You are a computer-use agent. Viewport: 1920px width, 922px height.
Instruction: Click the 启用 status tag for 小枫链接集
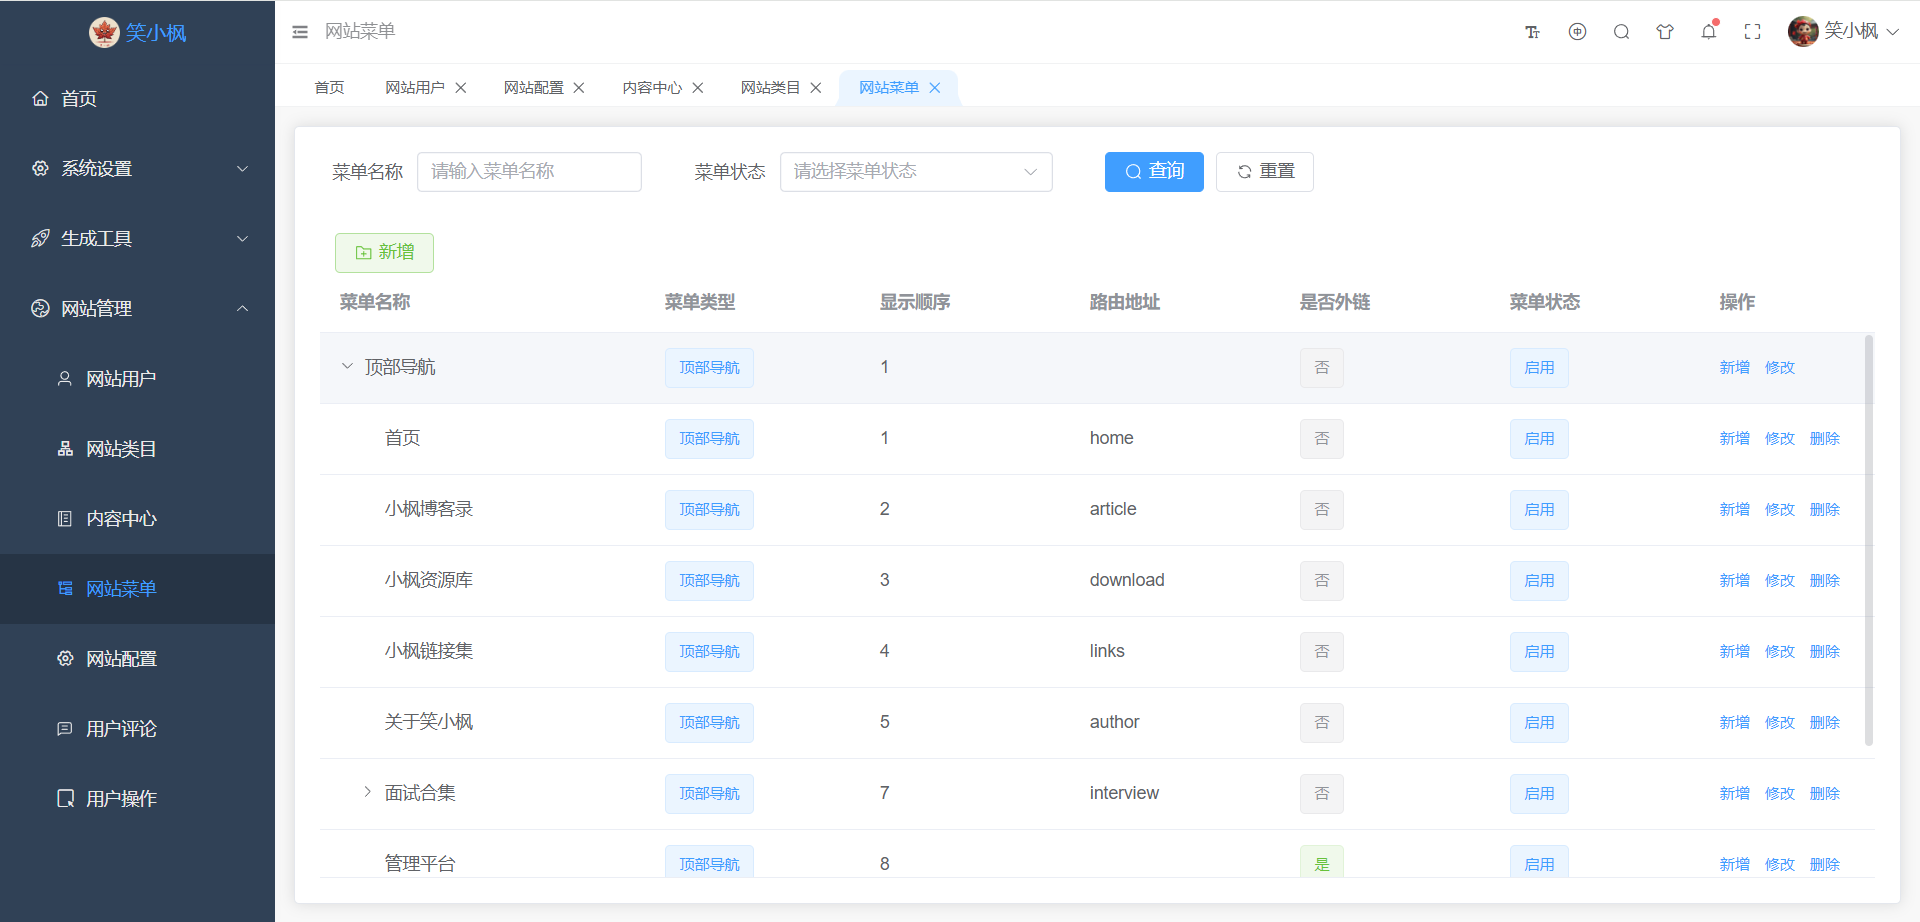click(x=1539, y=652)
